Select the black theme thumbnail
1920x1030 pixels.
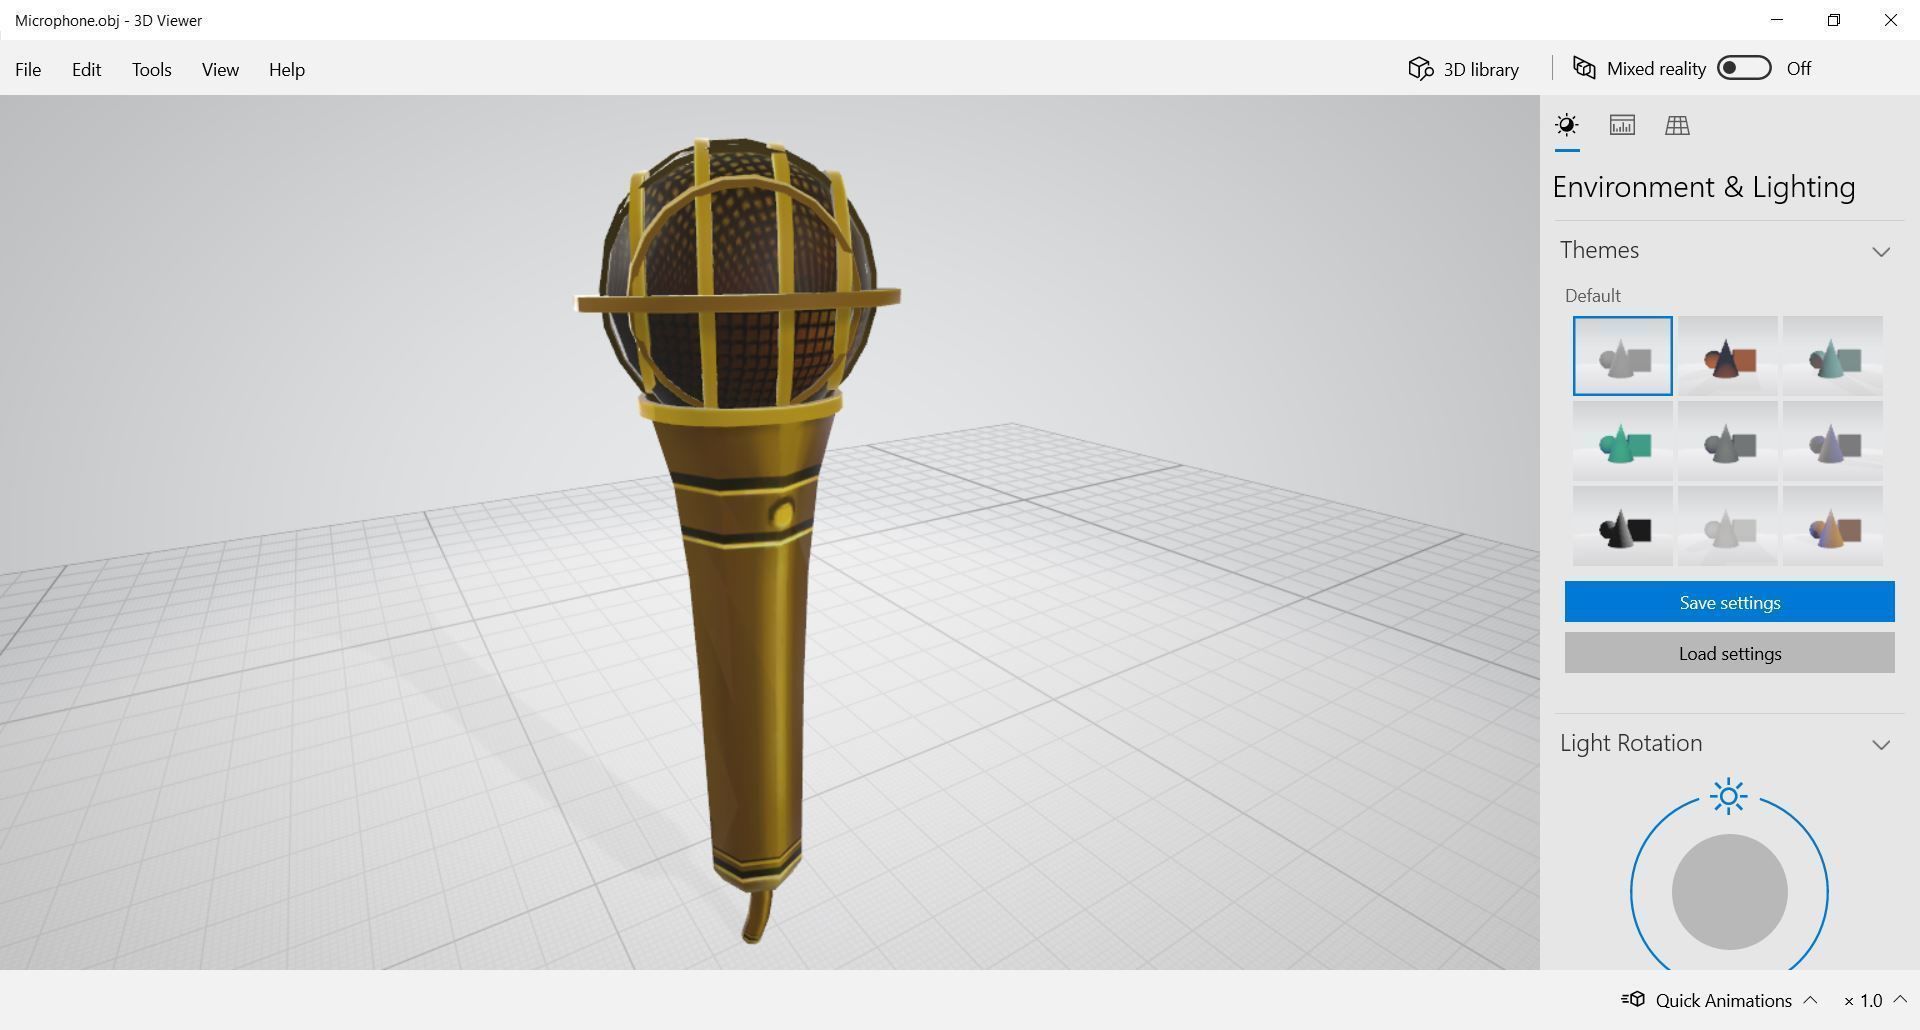click(x=1622, y=526)
